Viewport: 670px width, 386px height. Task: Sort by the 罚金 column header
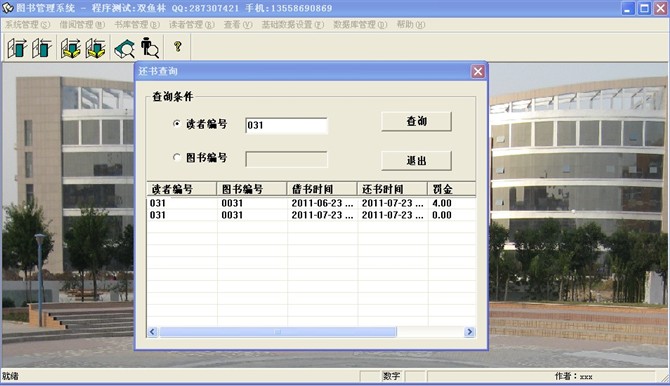[451, 189]
